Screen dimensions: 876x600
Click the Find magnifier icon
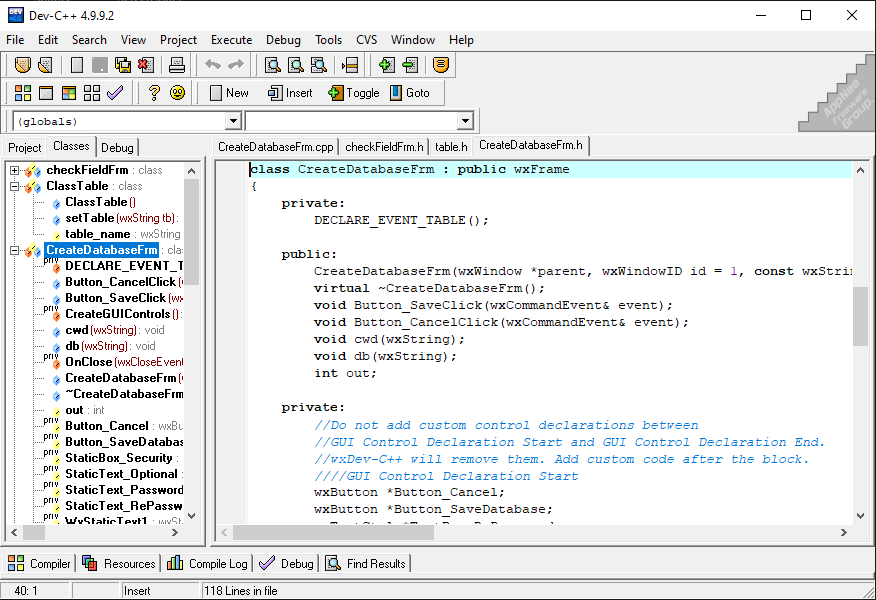(x=273, y=65)
